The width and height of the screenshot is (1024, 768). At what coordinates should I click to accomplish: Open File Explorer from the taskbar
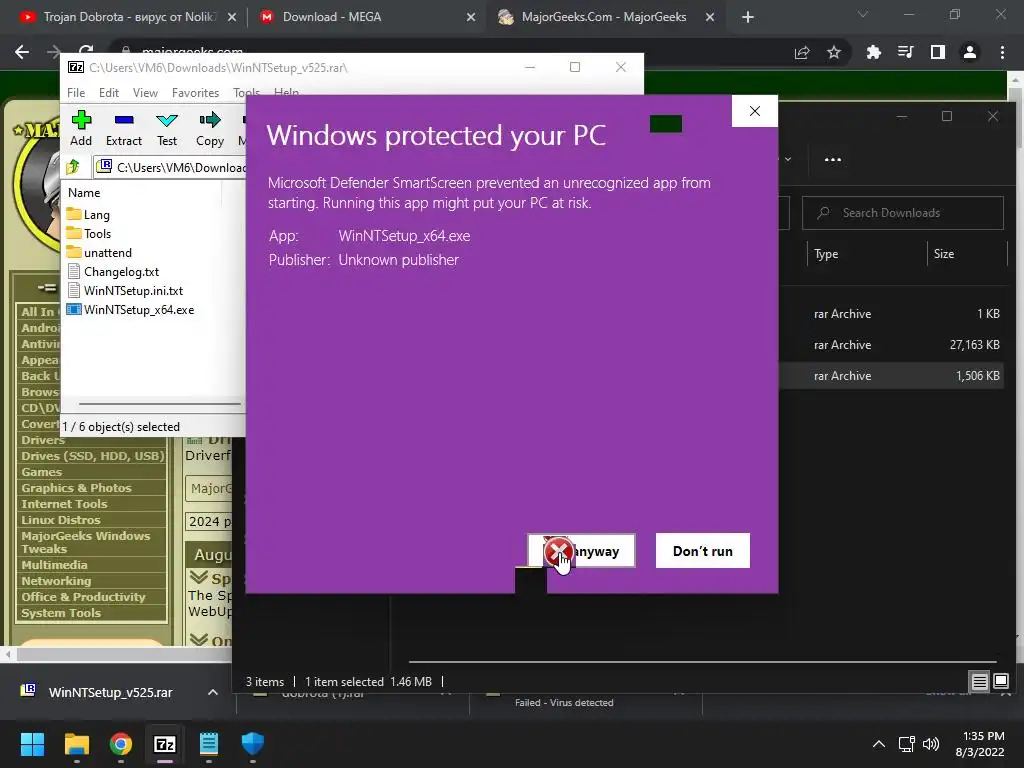[76, 744]
